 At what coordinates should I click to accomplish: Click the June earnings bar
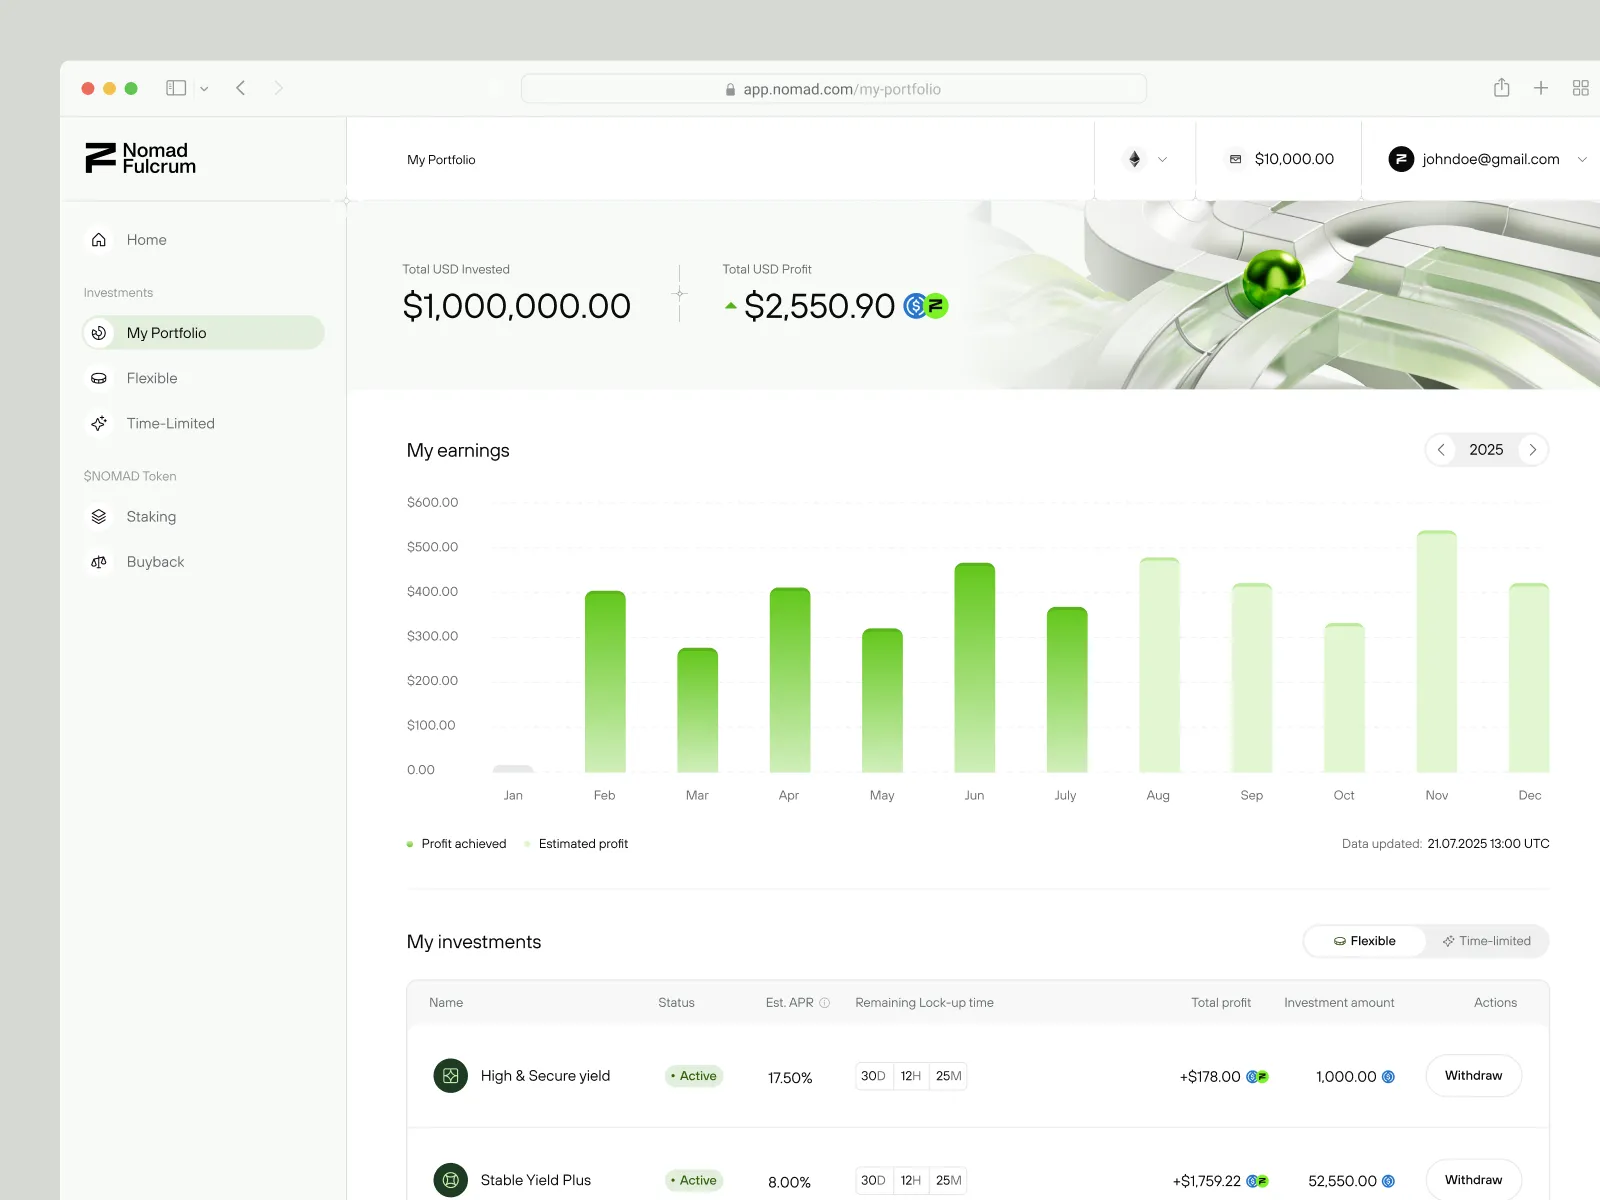tap(974, 667)
